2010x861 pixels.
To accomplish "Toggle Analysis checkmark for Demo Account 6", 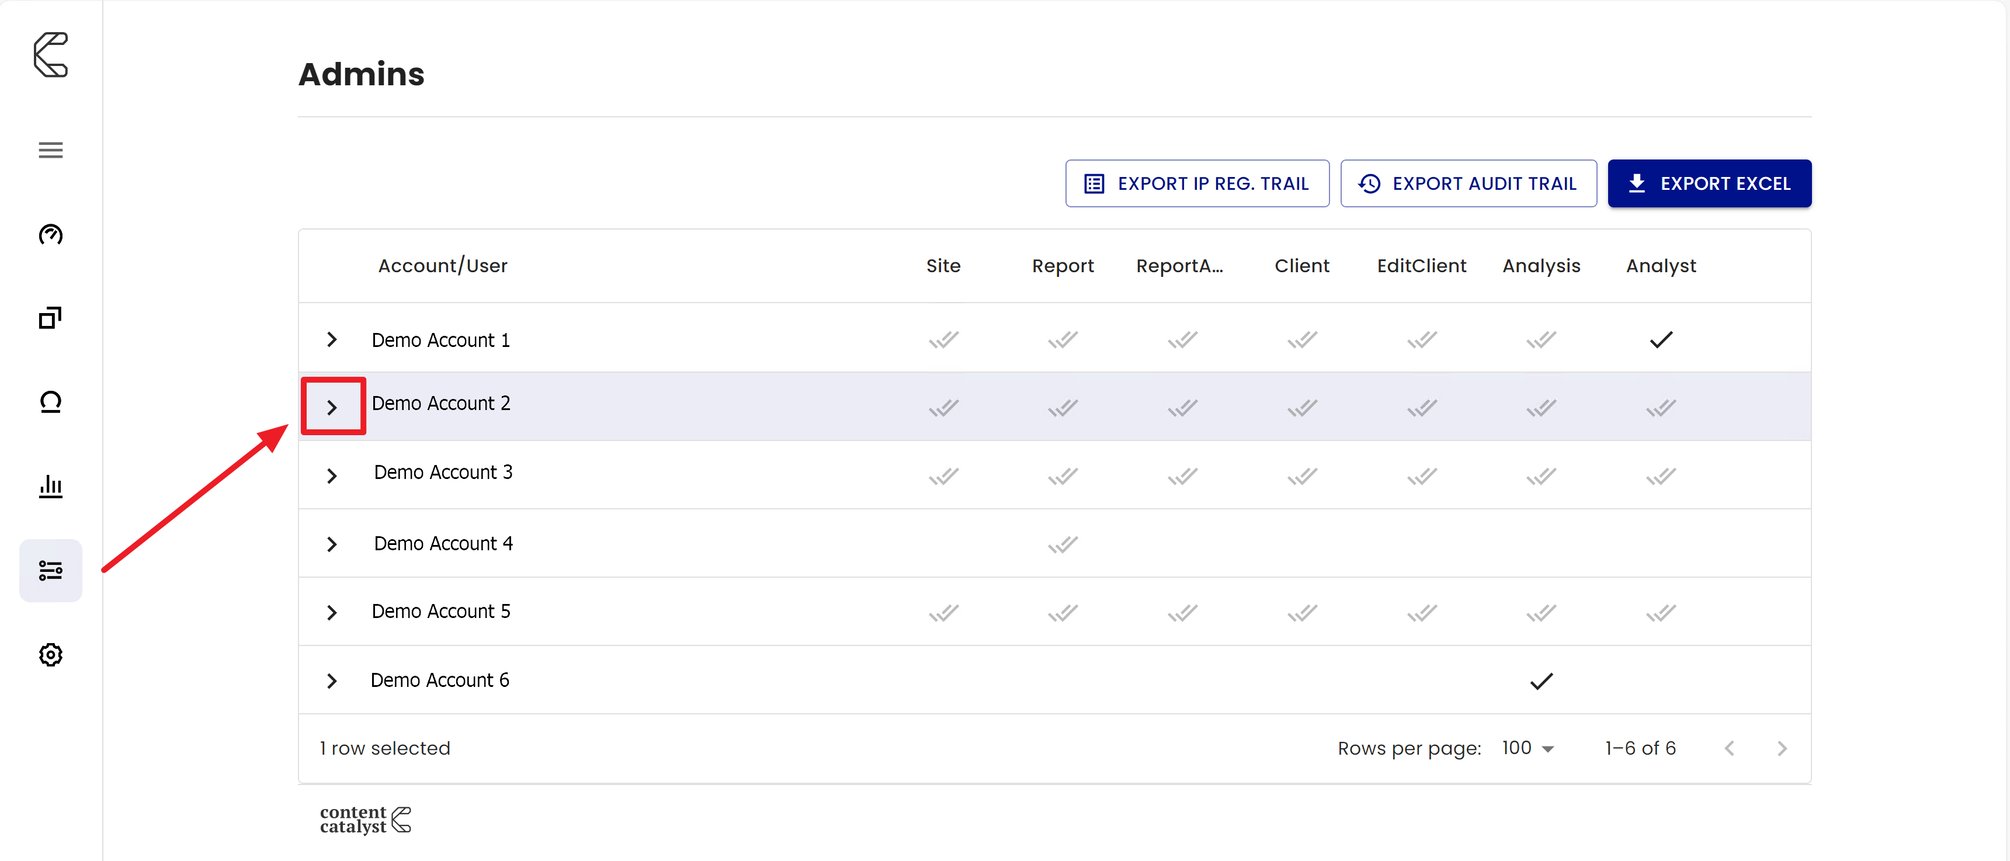I will (x=1542, y=681).
